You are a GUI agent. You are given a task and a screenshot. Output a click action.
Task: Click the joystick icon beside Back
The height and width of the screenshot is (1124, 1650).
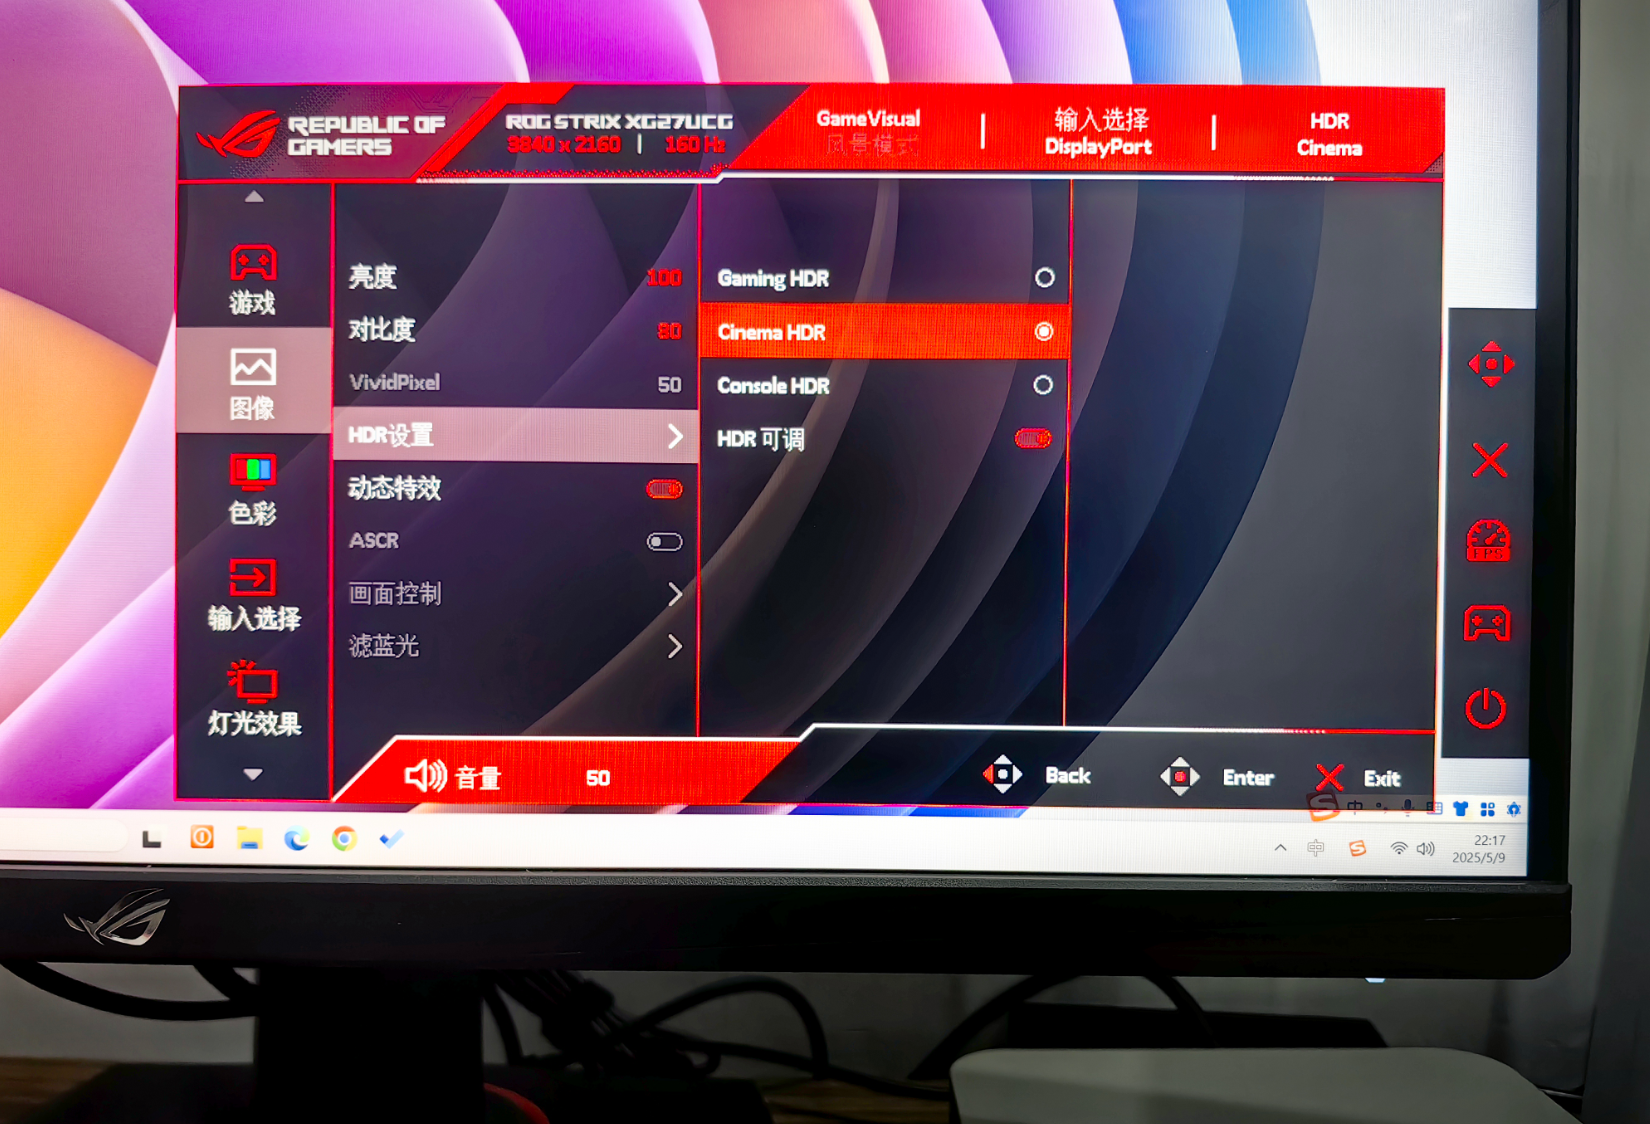(x=1002, y=774)
